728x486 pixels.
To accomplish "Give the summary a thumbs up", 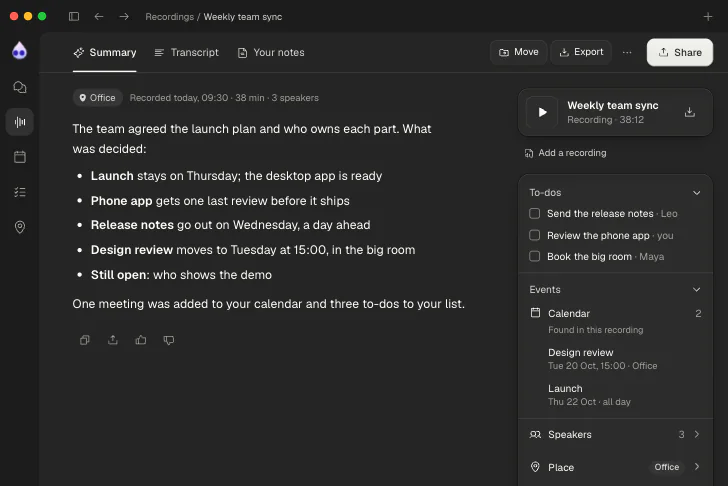I will [x=141, y=340].
